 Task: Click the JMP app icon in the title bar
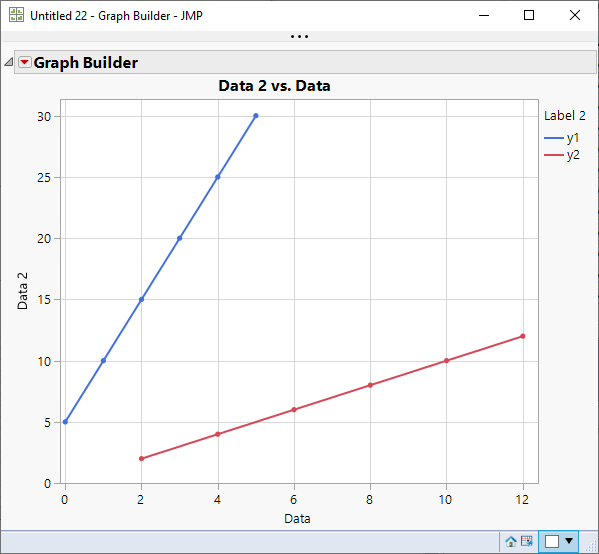pyautogui.click(x=16, y=15)
